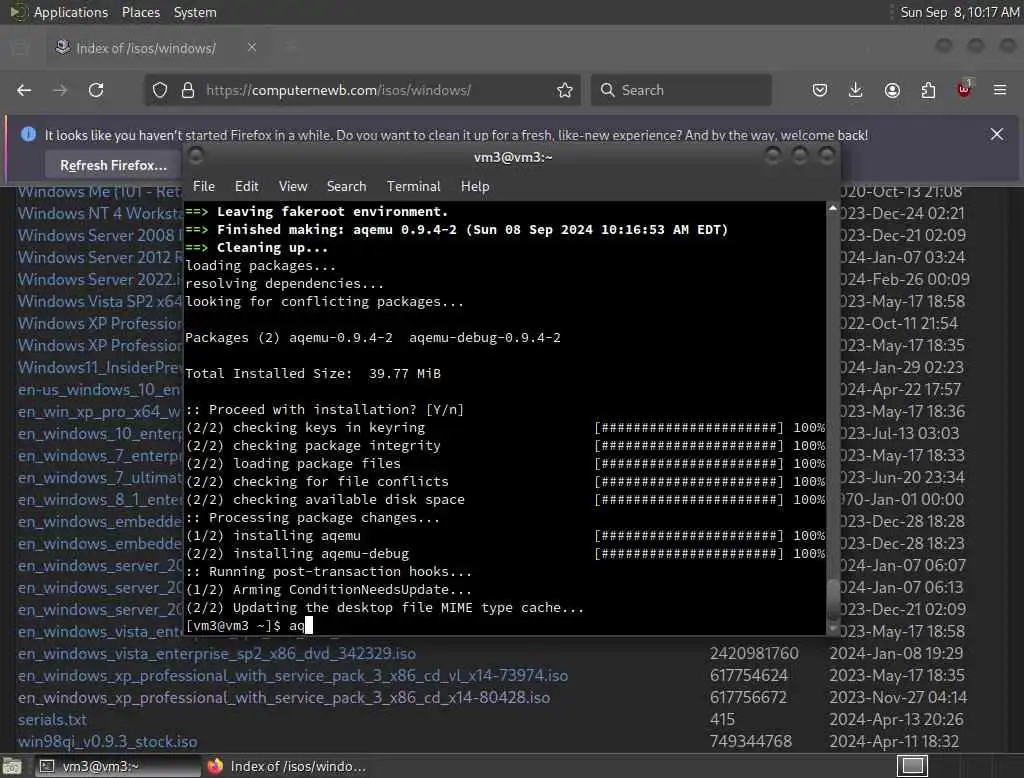Open the en_windows_7_ultimate link
This screenshot has width=1024, height=778.
(x=99, y=478)
